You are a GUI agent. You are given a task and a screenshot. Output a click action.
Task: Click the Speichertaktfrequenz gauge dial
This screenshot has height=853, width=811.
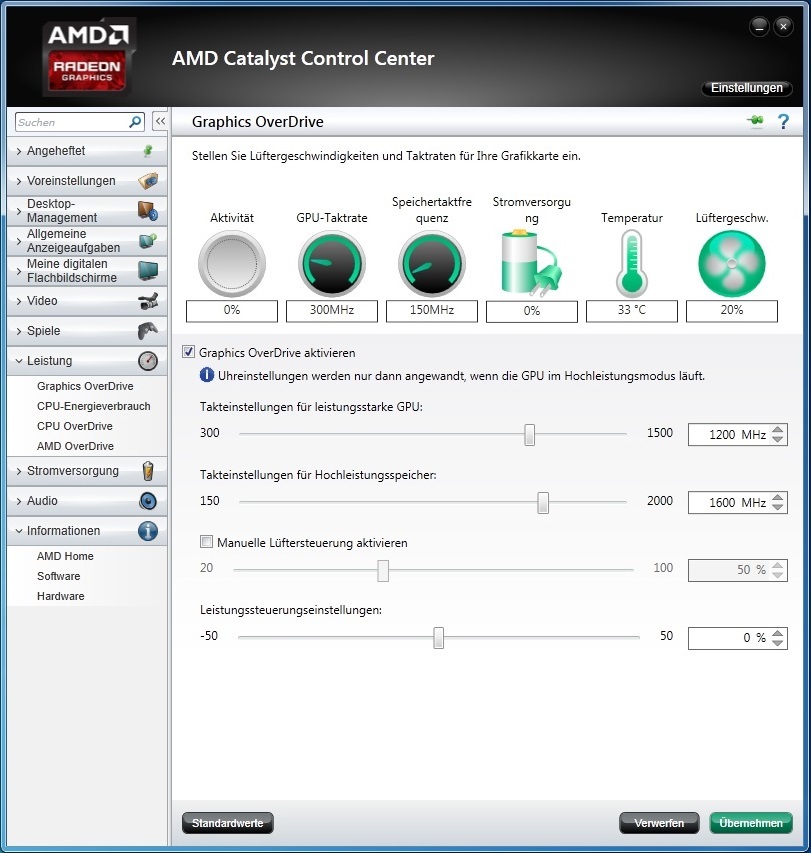432,264
